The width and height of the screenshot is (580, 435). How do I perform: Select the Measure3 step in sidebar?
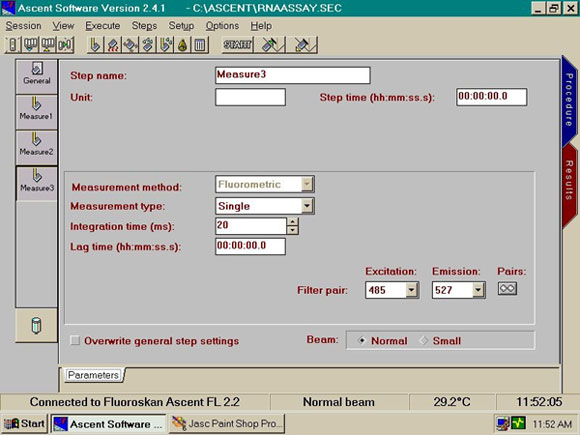[37, 183]
